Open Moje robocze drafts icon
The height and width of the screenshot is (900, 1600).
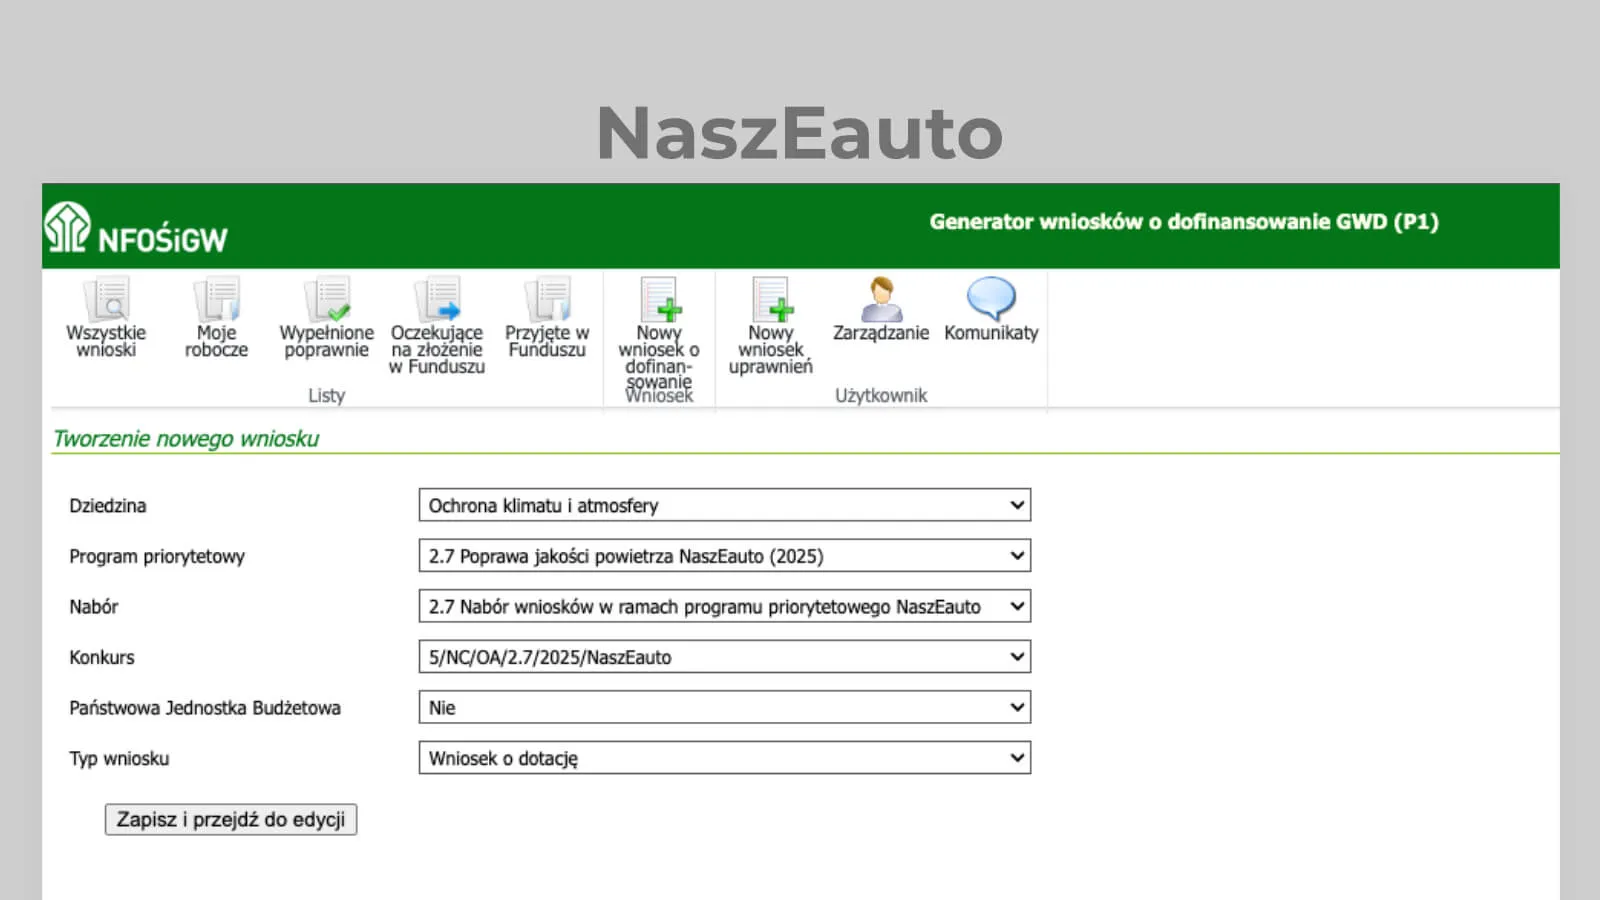[x=216, y=299]
